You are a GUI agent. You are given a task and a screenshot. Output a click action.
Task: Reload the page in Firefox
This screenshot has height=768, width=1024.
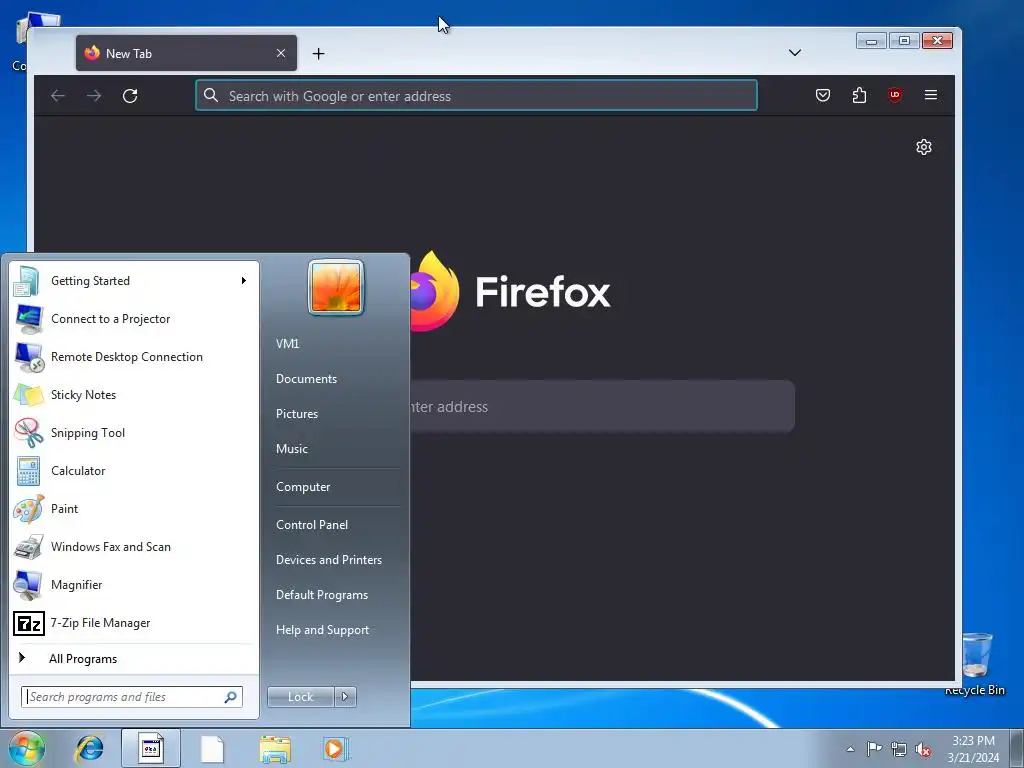[x=130, y=96]
